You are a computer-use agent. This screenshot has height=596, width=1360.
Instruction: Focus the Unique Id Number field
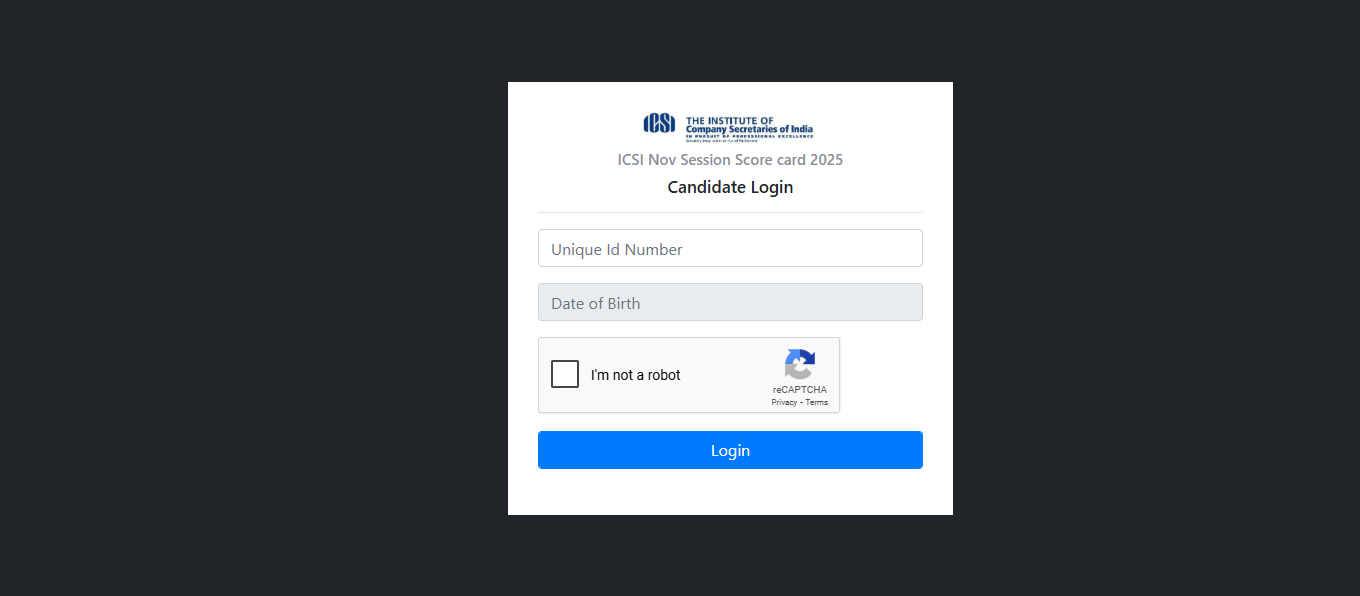pyautogui.click(x=730, y=248)
